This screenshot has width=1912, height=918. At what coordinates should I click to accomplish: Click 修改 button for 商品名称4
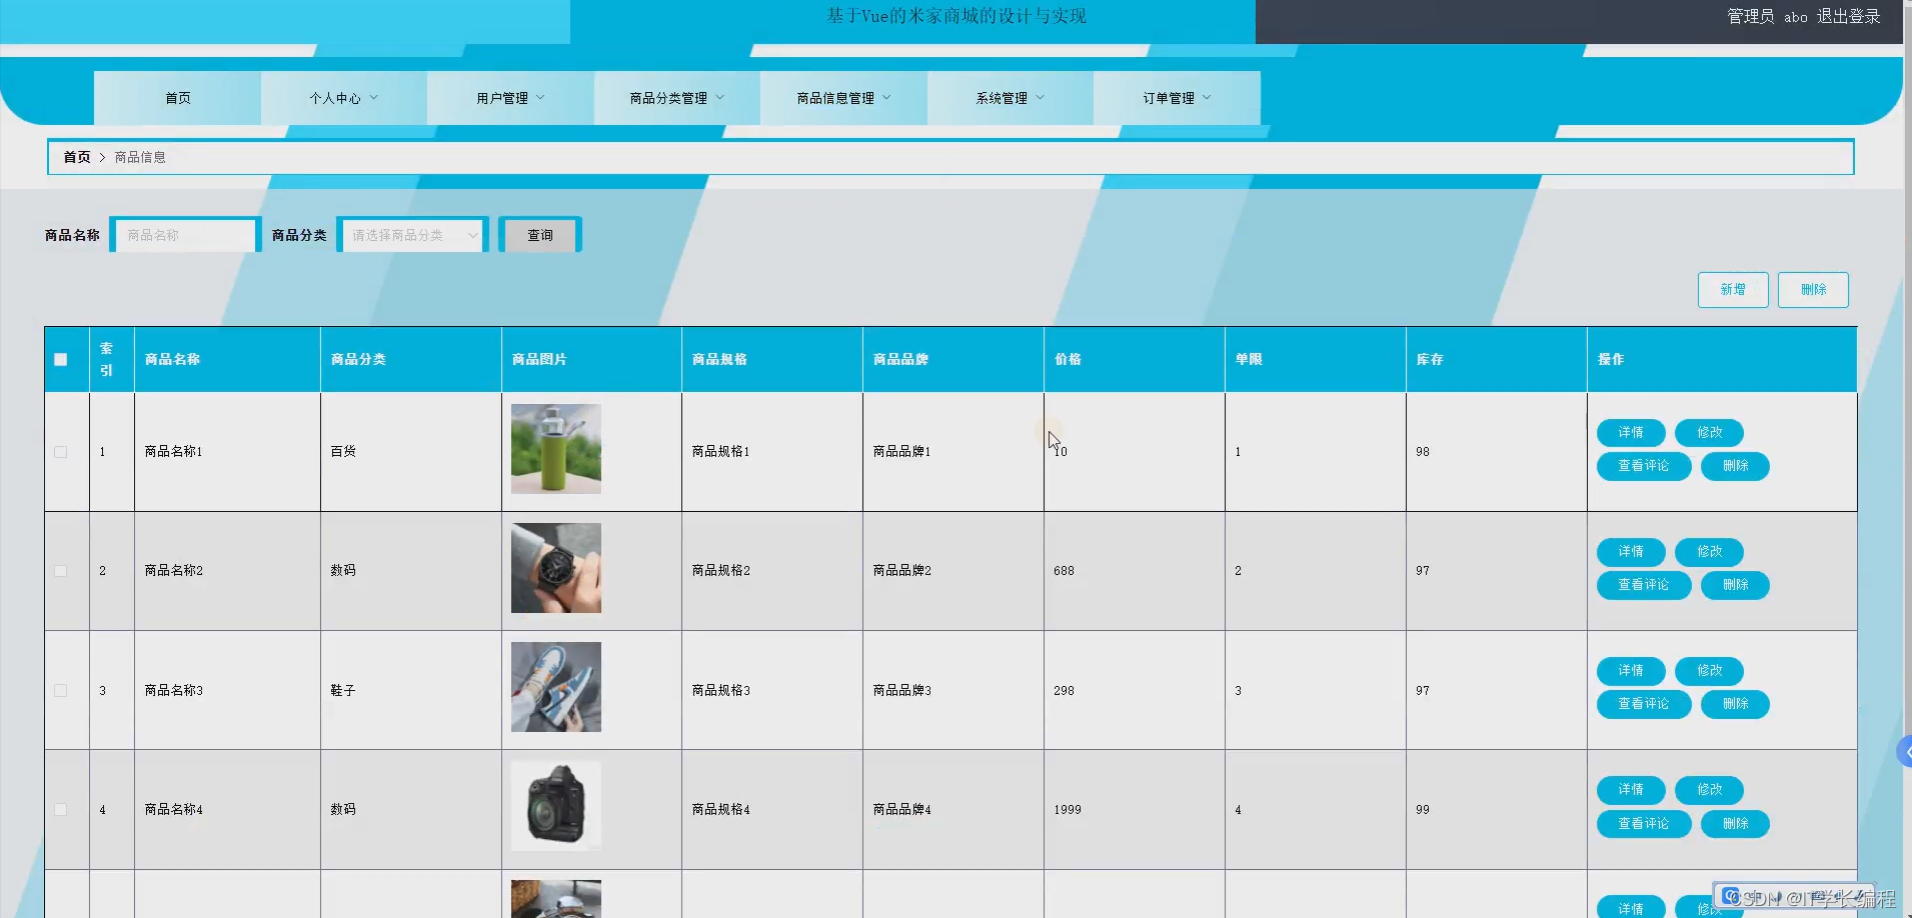(x=1710, y=790)
